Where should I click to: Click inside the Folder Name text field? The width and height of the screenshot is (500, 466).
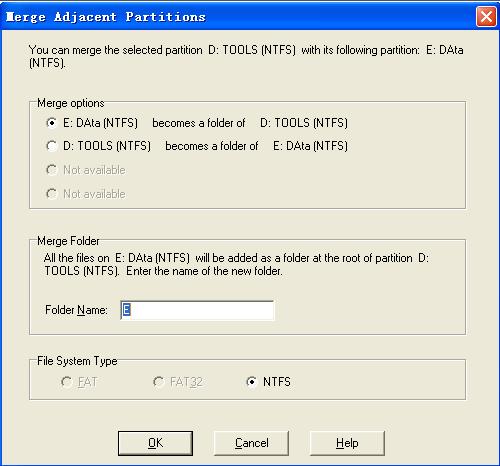(x=197, y=310)
